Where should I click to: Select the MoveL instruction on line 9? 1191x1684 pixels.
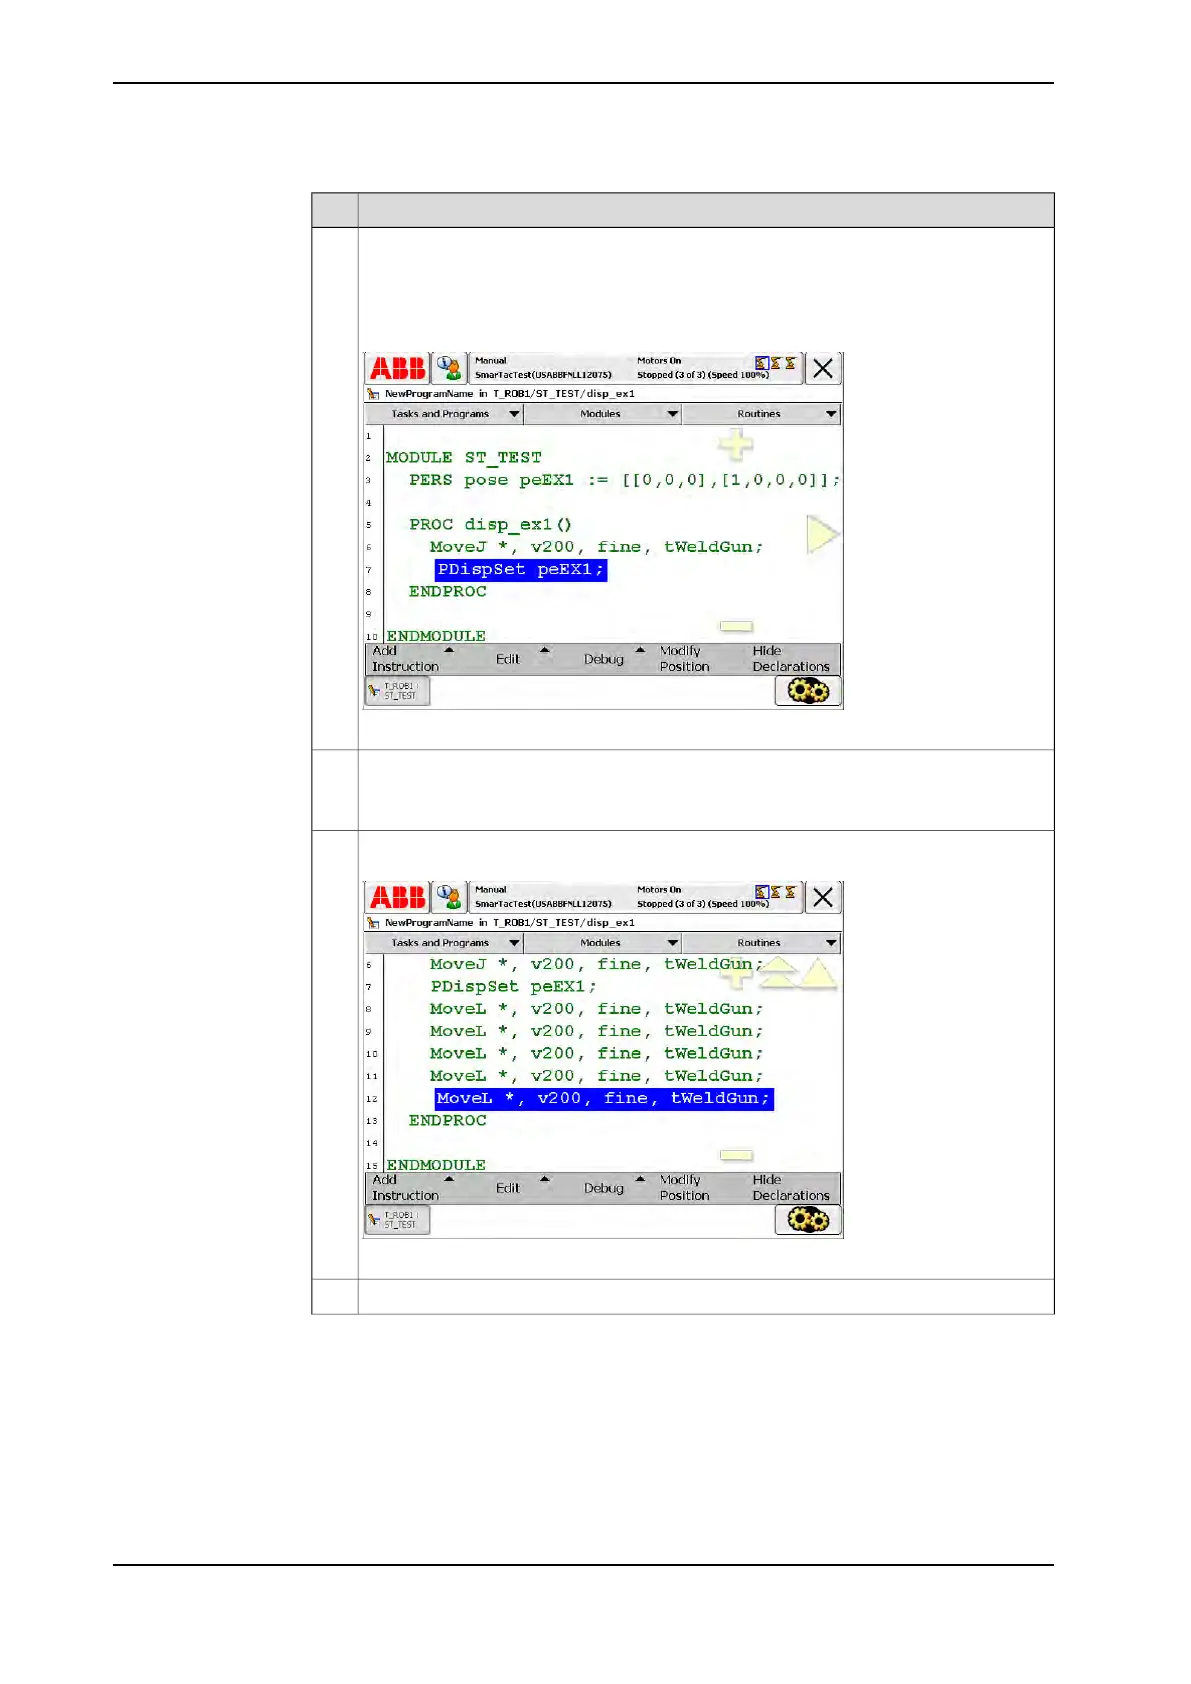click(x=596, y=1031)
